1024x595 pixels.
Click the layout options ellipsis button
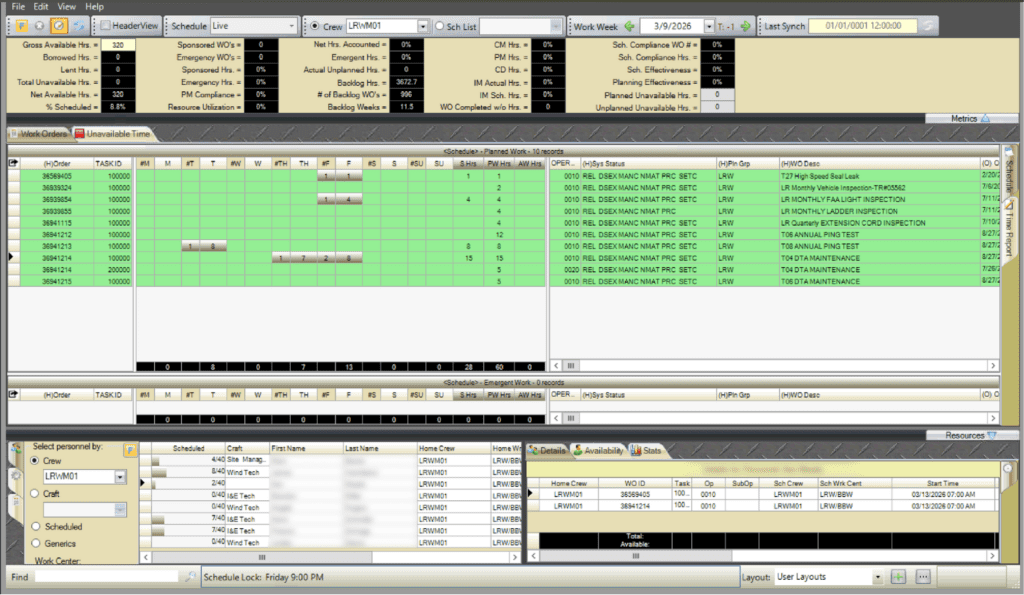[923, 577]
